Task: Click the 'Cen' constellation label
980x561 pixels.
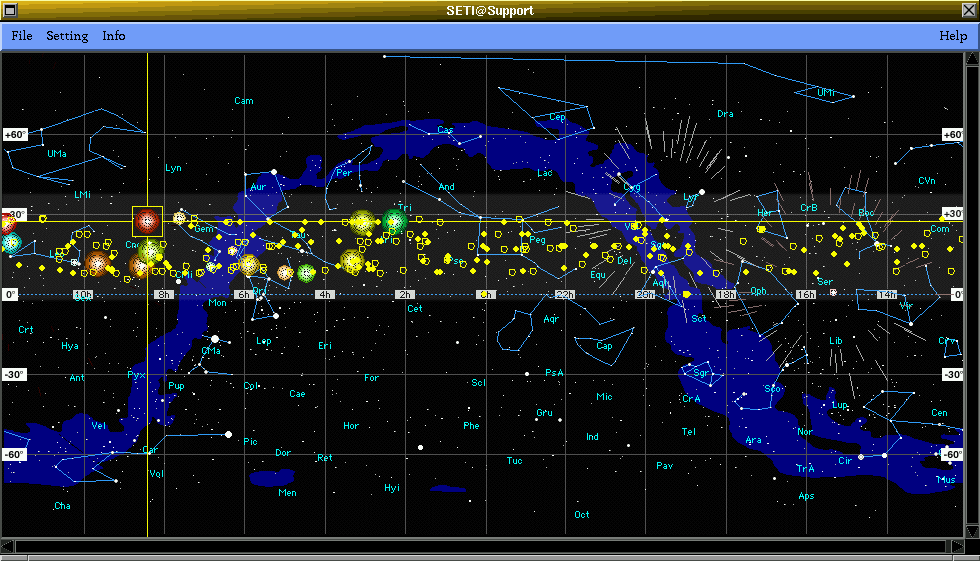Action: (x=939, y=413)
